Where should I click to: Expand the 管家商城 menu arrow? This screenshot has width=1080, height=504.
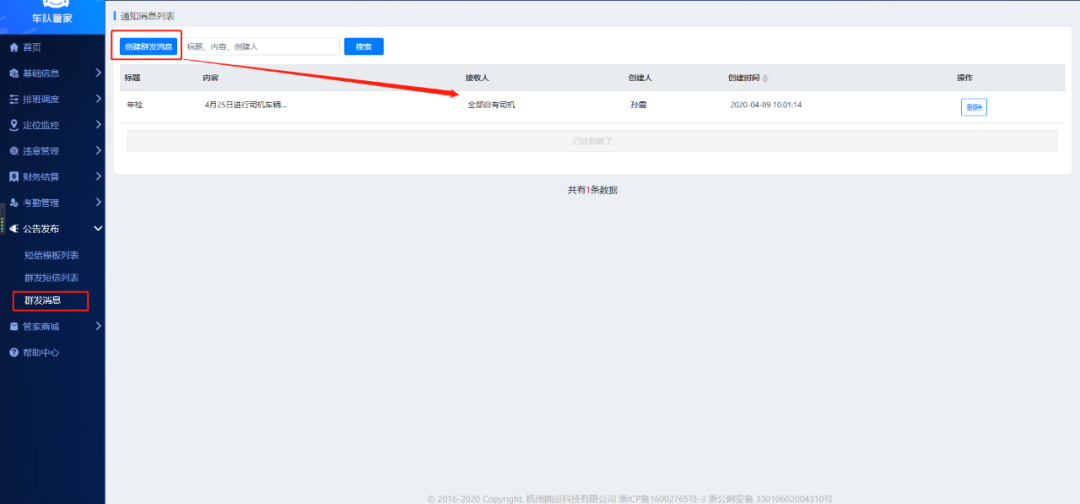click(x=98, y=326)
